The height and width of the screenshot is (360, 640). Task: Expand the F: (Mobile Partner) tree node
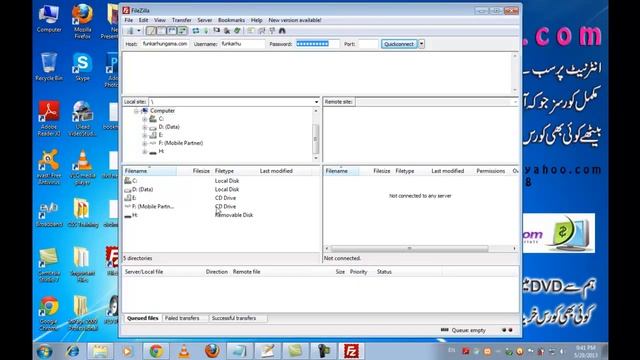tap(144, 144)
